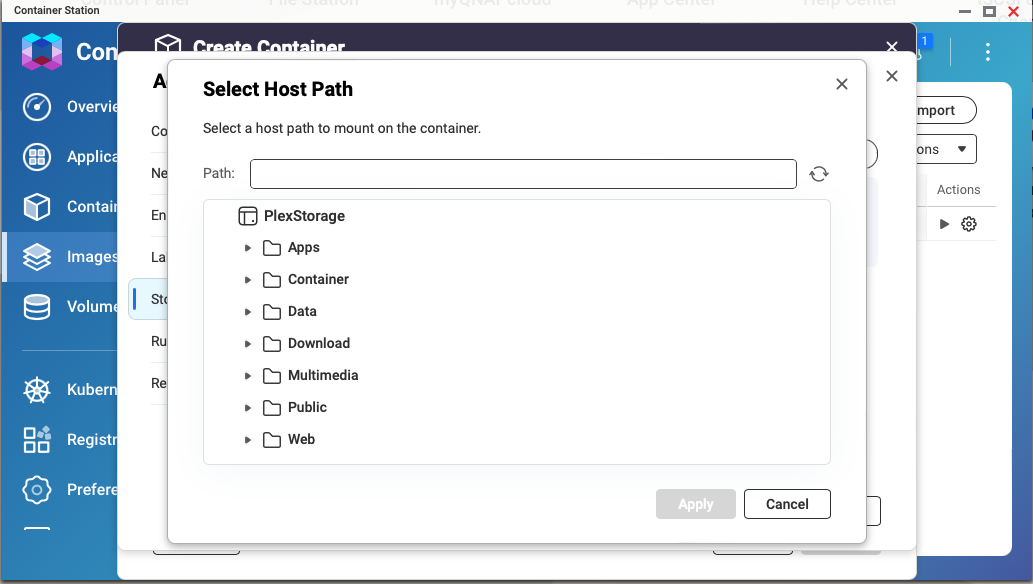1033x584 pixels.
Task: Open the Volumes database icon in sidebar
Action: 37,307
